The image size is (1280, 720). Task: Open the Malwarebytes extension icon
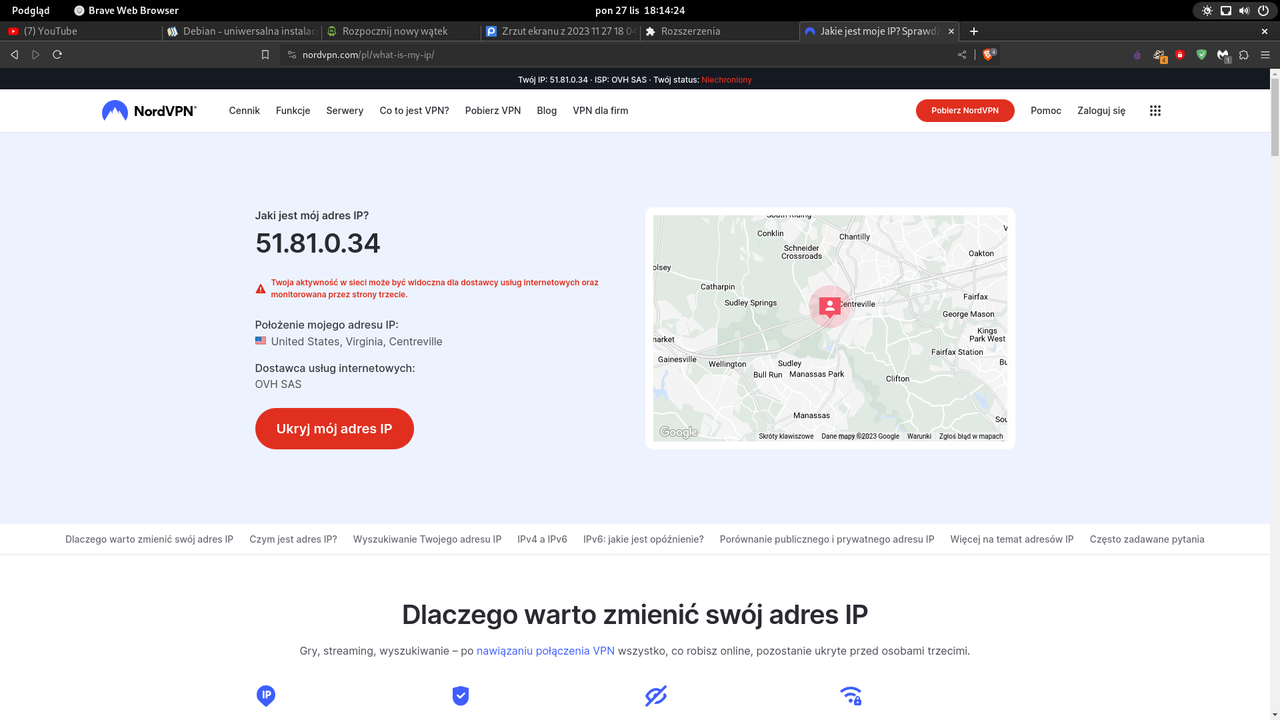coord(1222,55)
